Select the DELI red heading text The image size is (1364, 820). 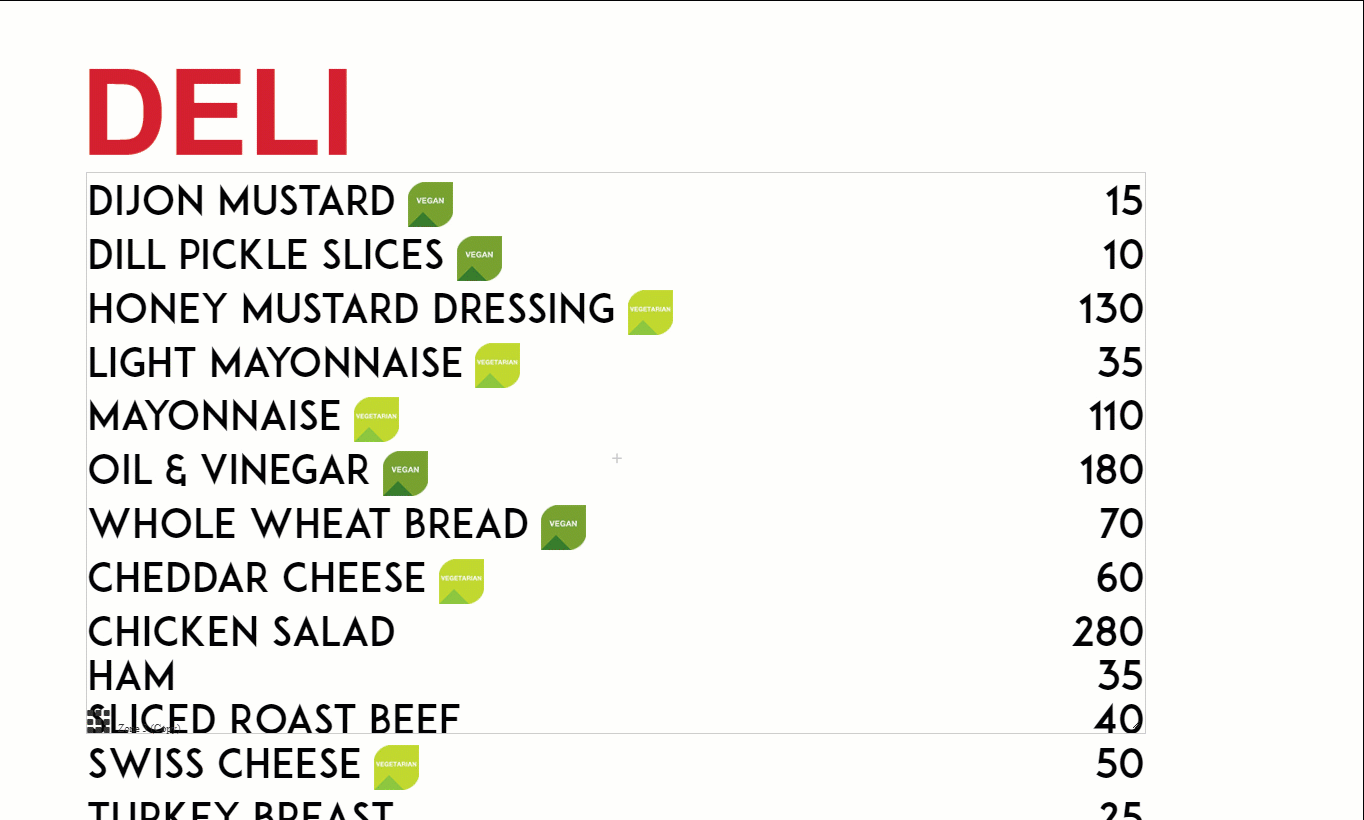click(218, 112)
